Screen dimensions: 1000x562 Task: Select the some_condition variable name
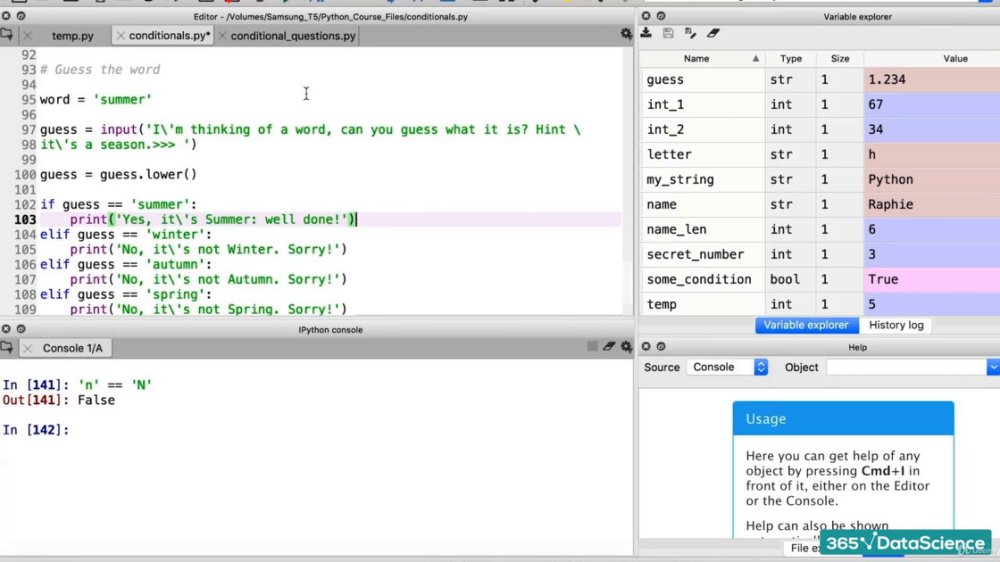699,279
